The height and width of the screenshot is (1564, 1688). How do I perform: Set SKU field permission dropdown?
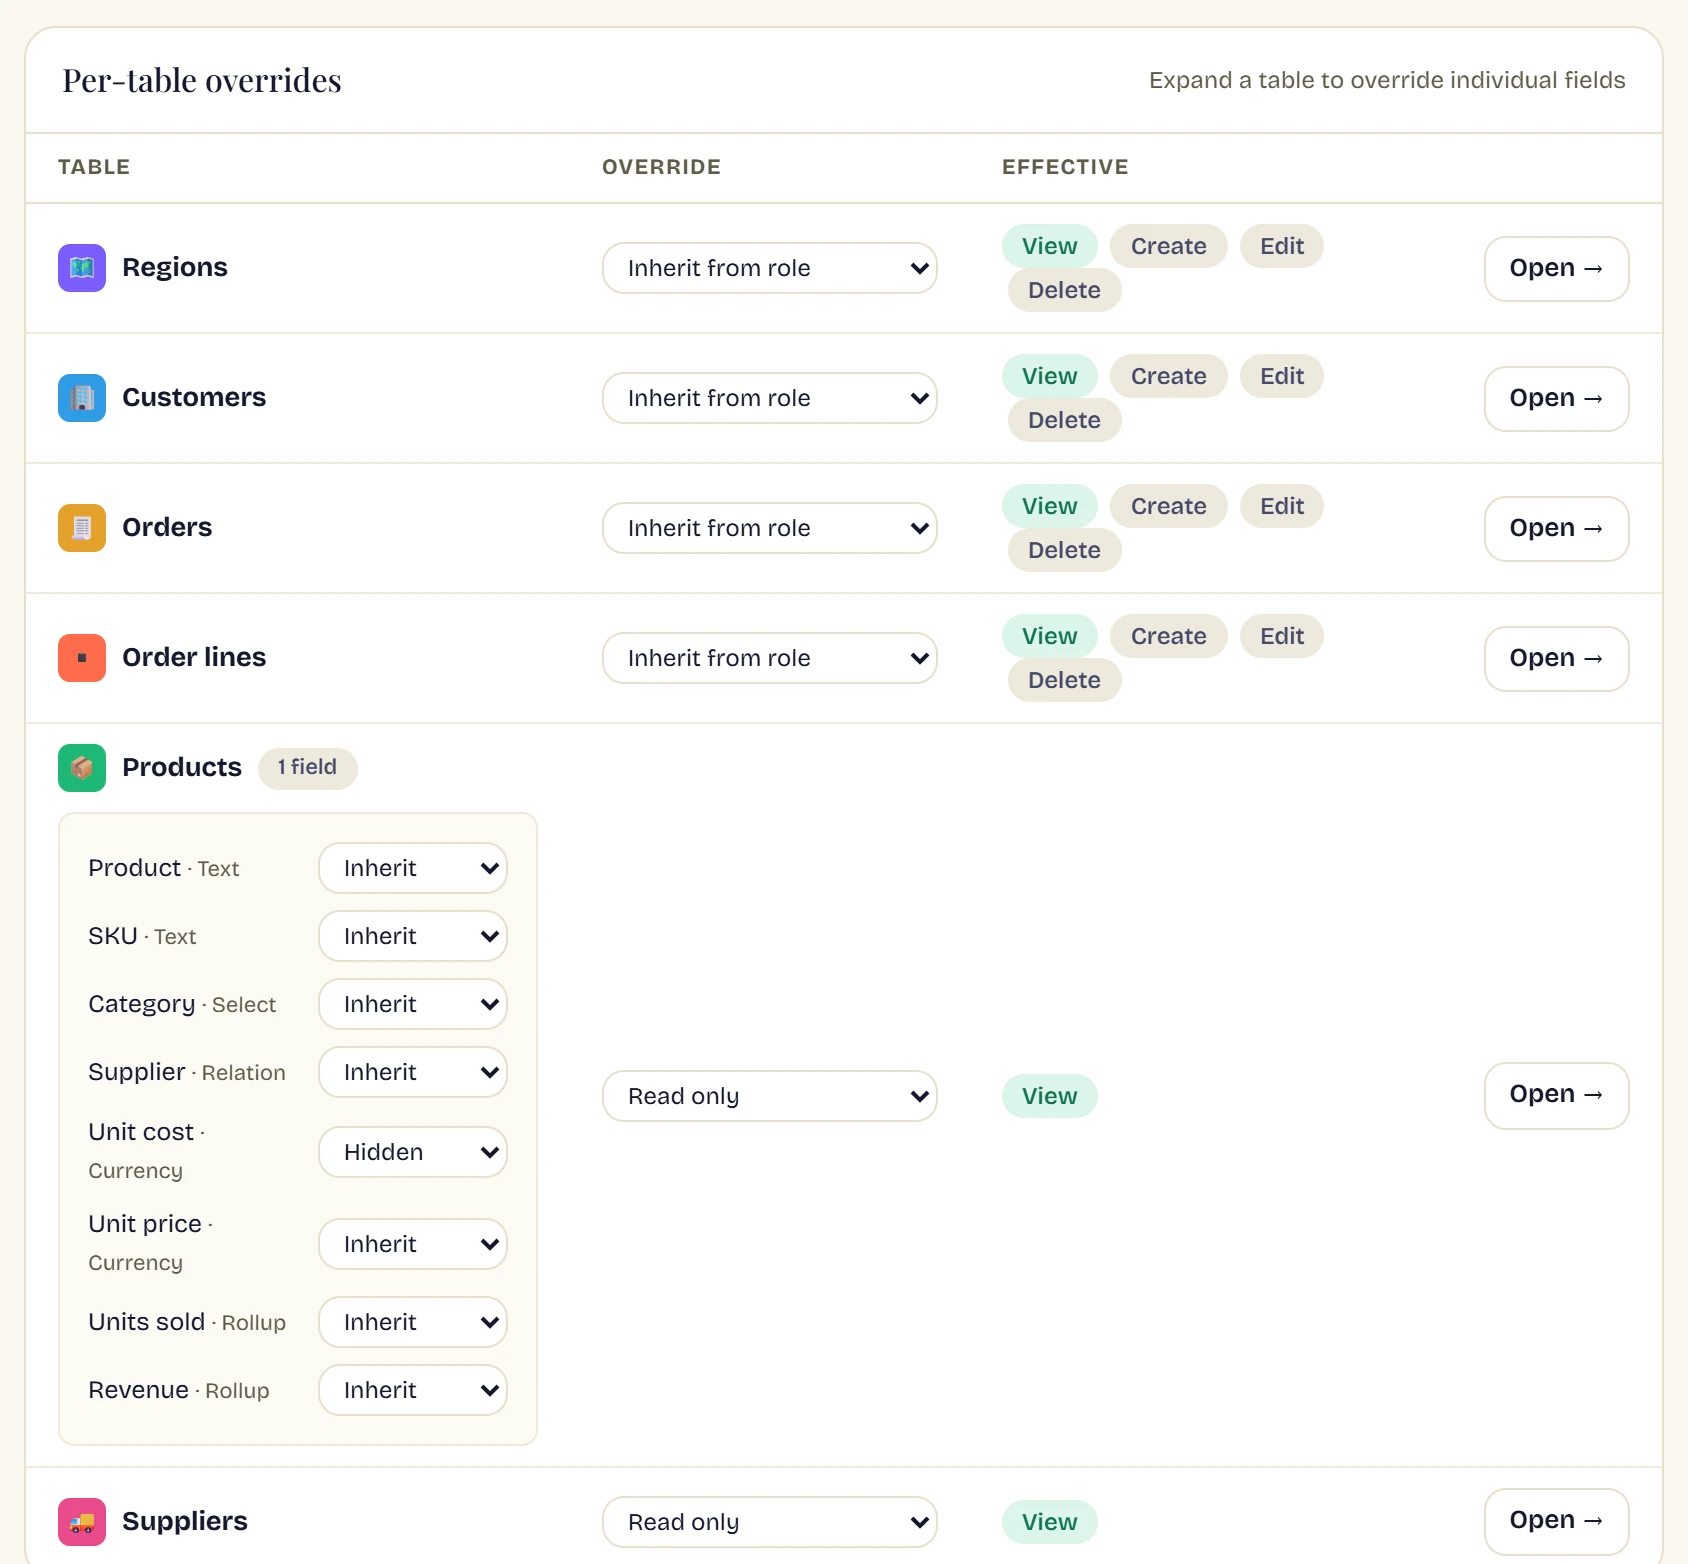click(x=413, y=936)
